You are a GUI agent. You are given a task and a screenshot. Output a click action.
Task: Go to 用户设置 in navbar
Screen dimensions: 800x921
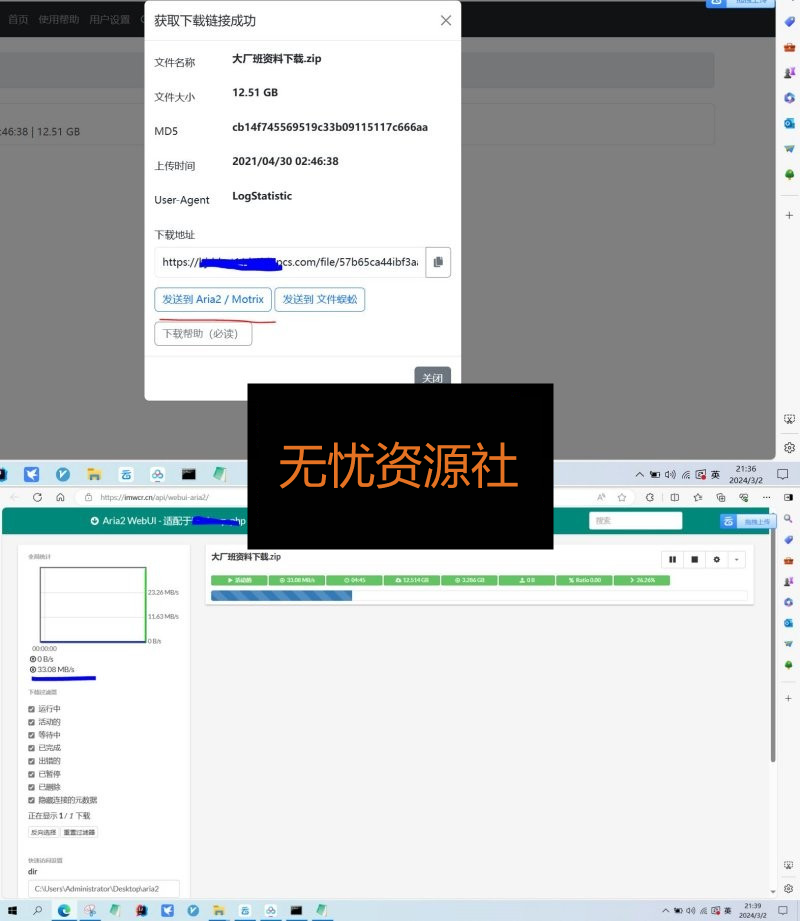[109, 19]
